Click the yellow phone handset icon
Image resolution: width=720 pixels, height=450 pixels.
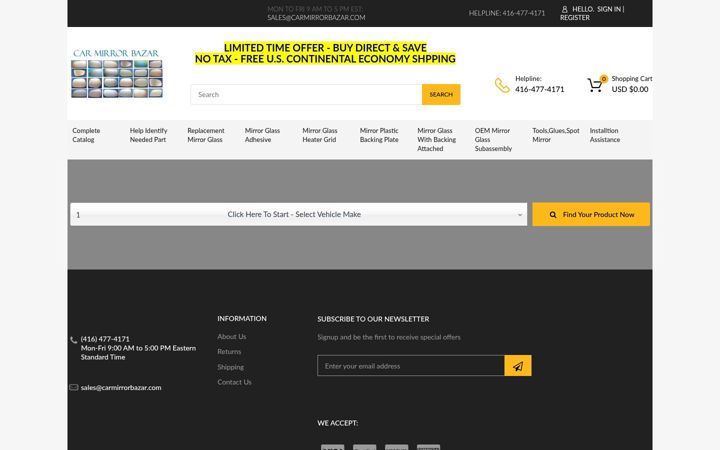(502, 85)
